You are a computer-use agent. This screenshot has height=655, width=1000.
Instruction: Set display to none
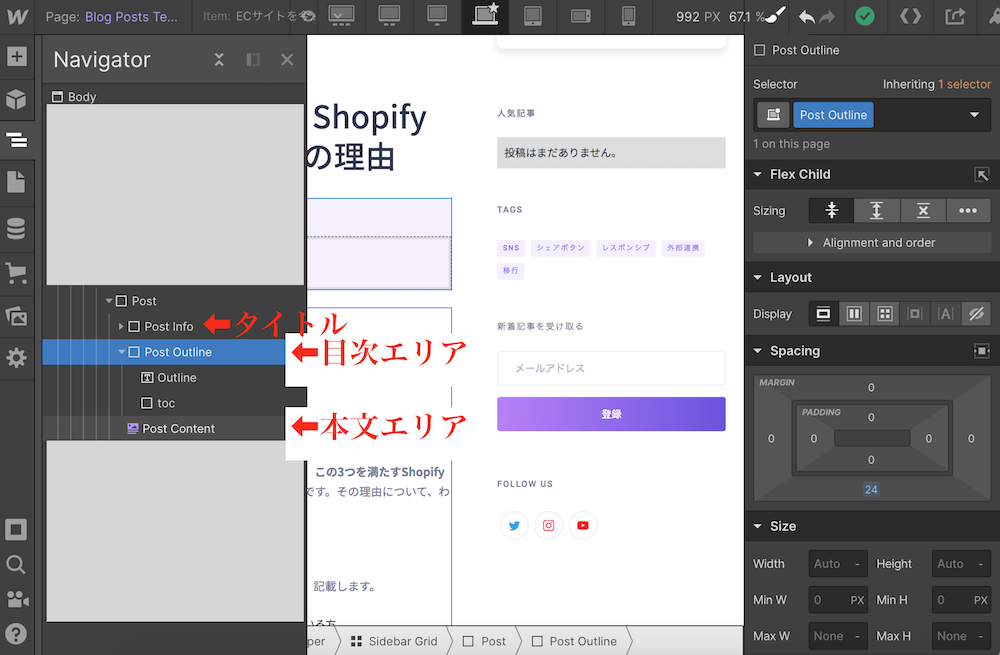[976, 314]
